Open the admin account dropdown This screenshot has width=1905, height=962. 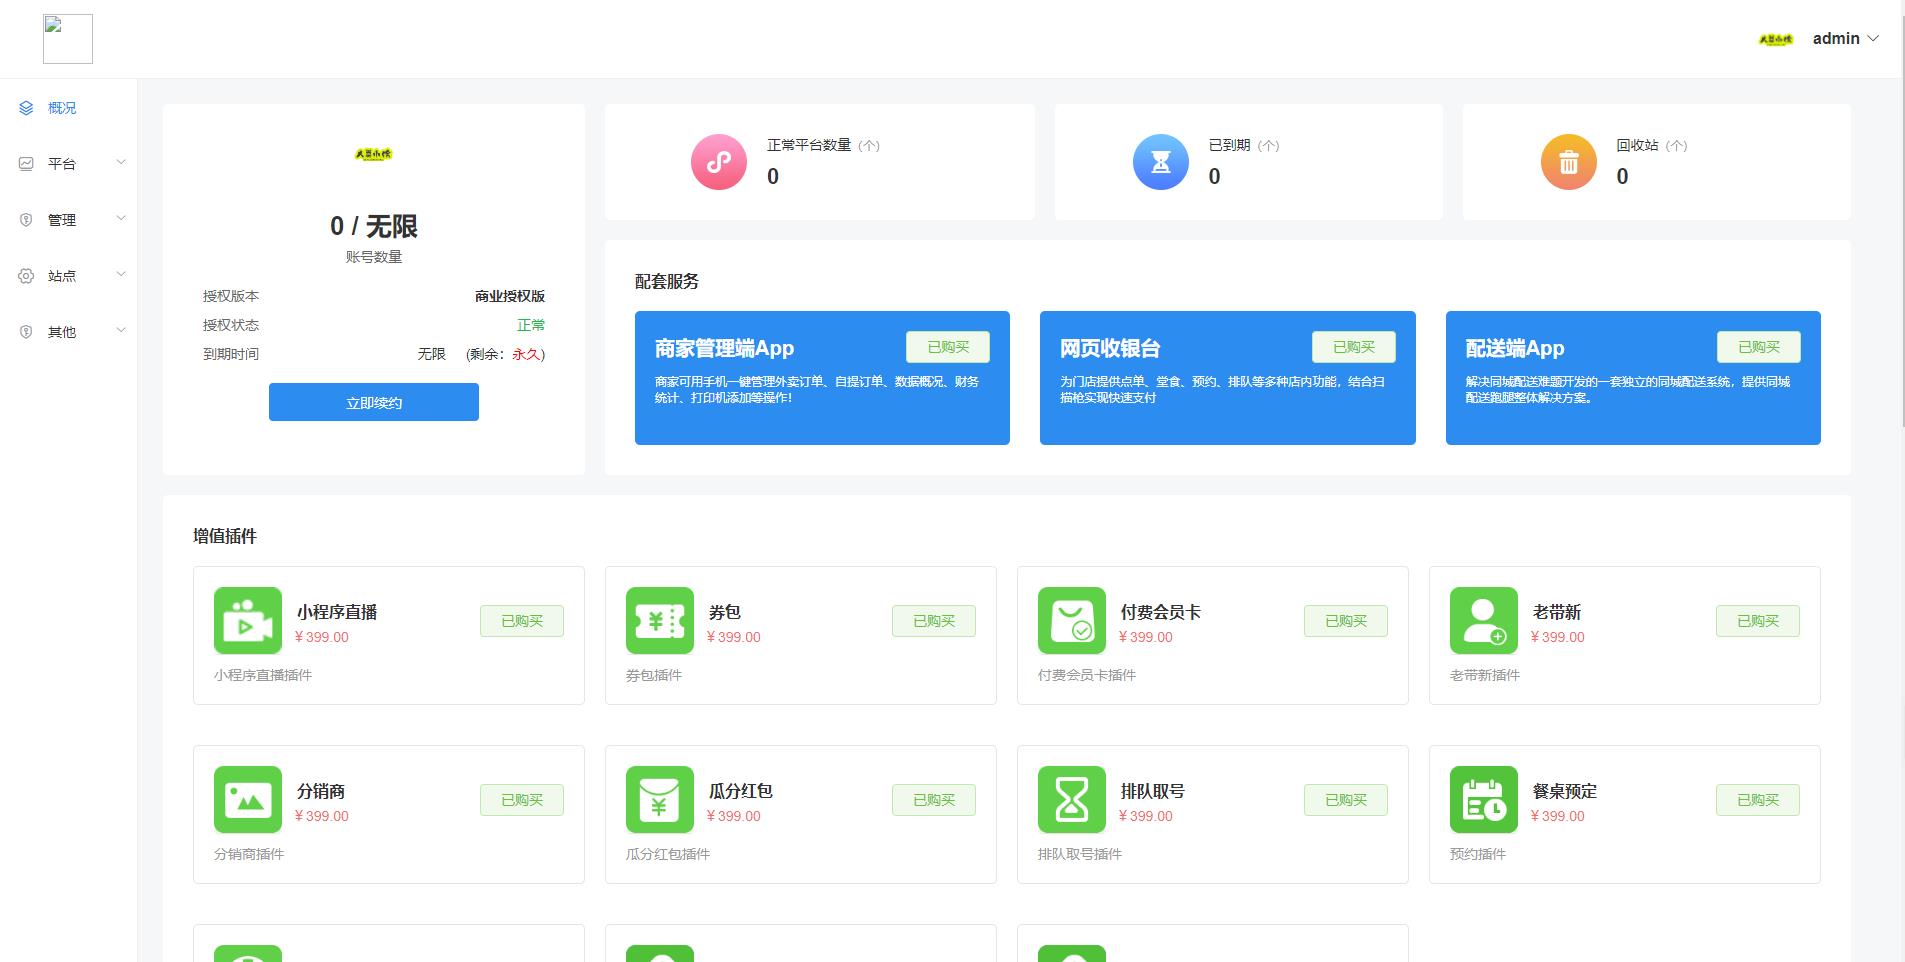tap(1845, 39)
